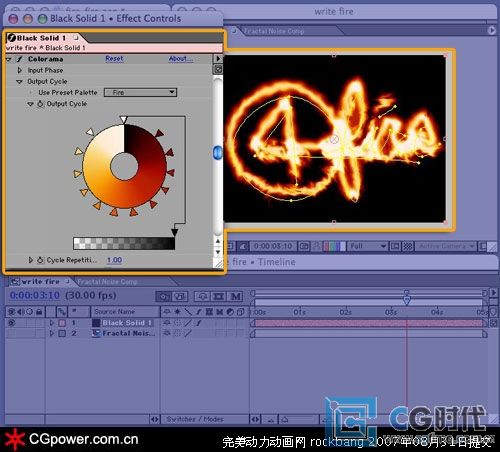Expand the Black Solid 1 layer properties
The height and width of the screenshot is (452, 500).
pos(51,323)
